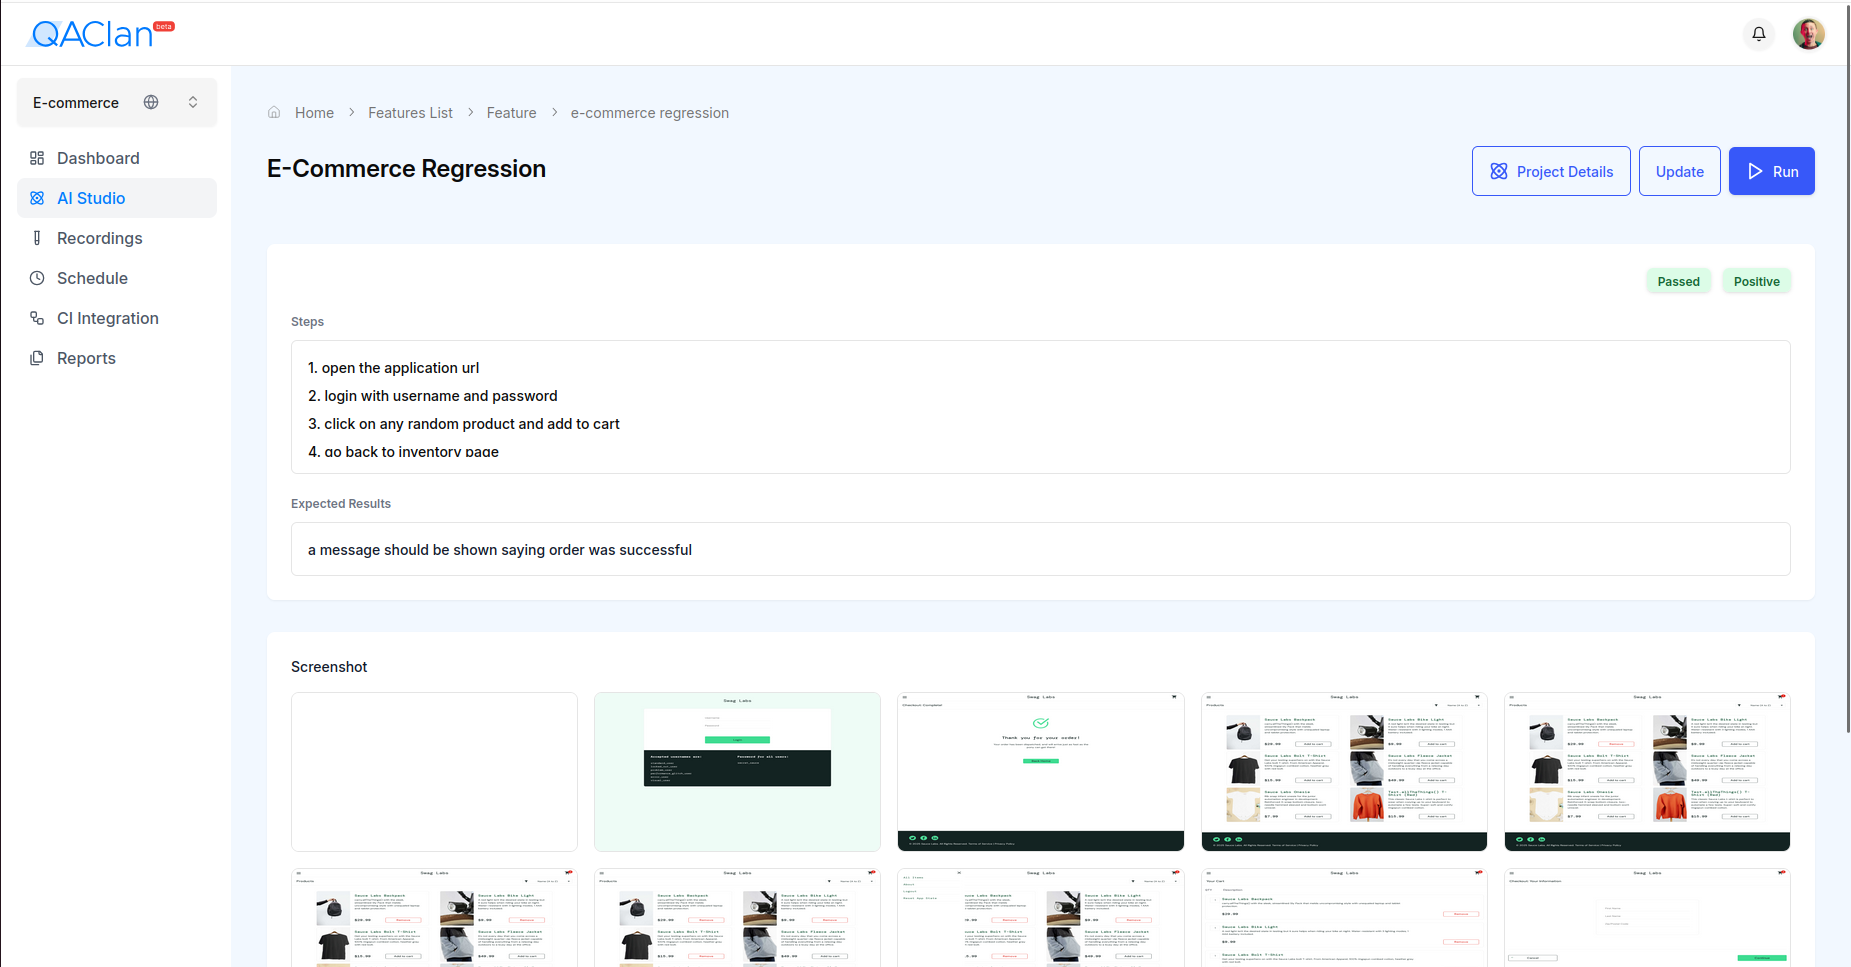The height and width of the screenshot is (967, 1851).
Task: Click the breadcrumb home icon
Action: tap(274, 112)
